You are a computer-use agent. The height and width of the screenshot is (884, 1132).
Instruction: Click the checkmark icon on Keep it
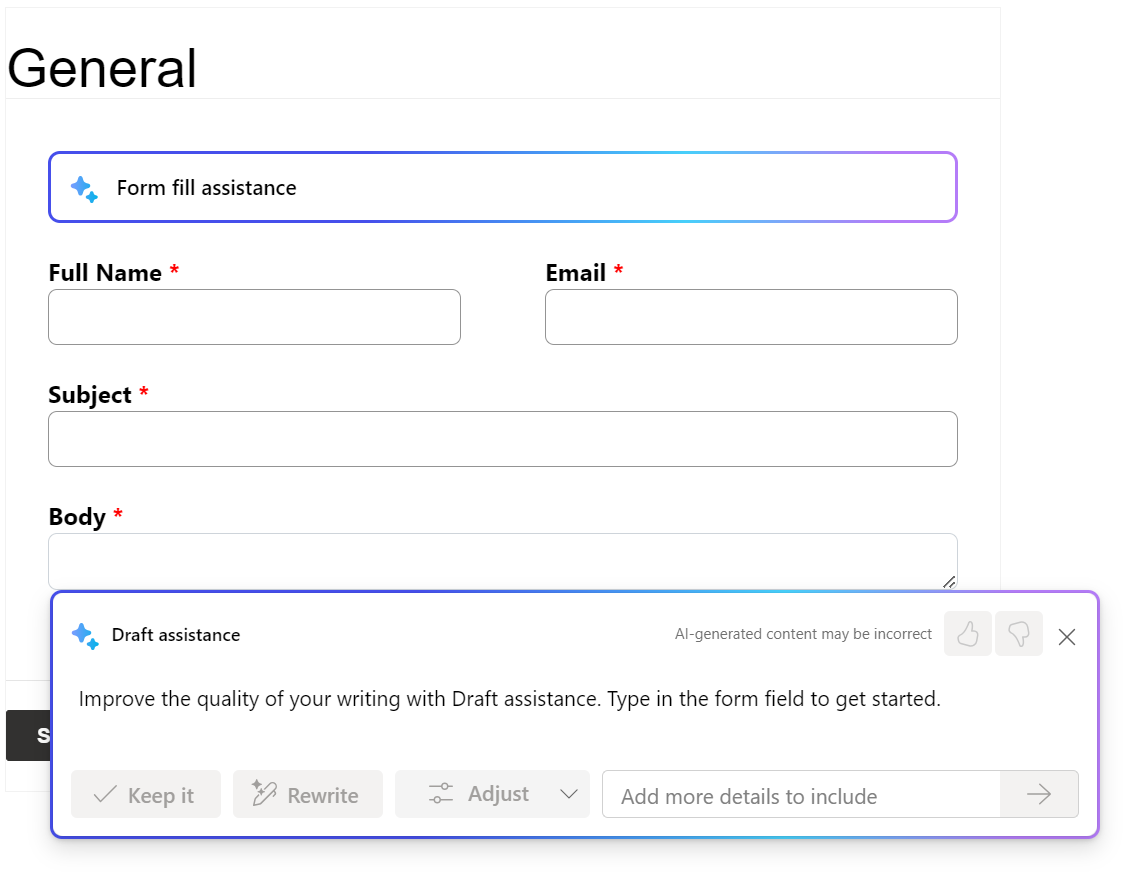(x=104, y=794)
